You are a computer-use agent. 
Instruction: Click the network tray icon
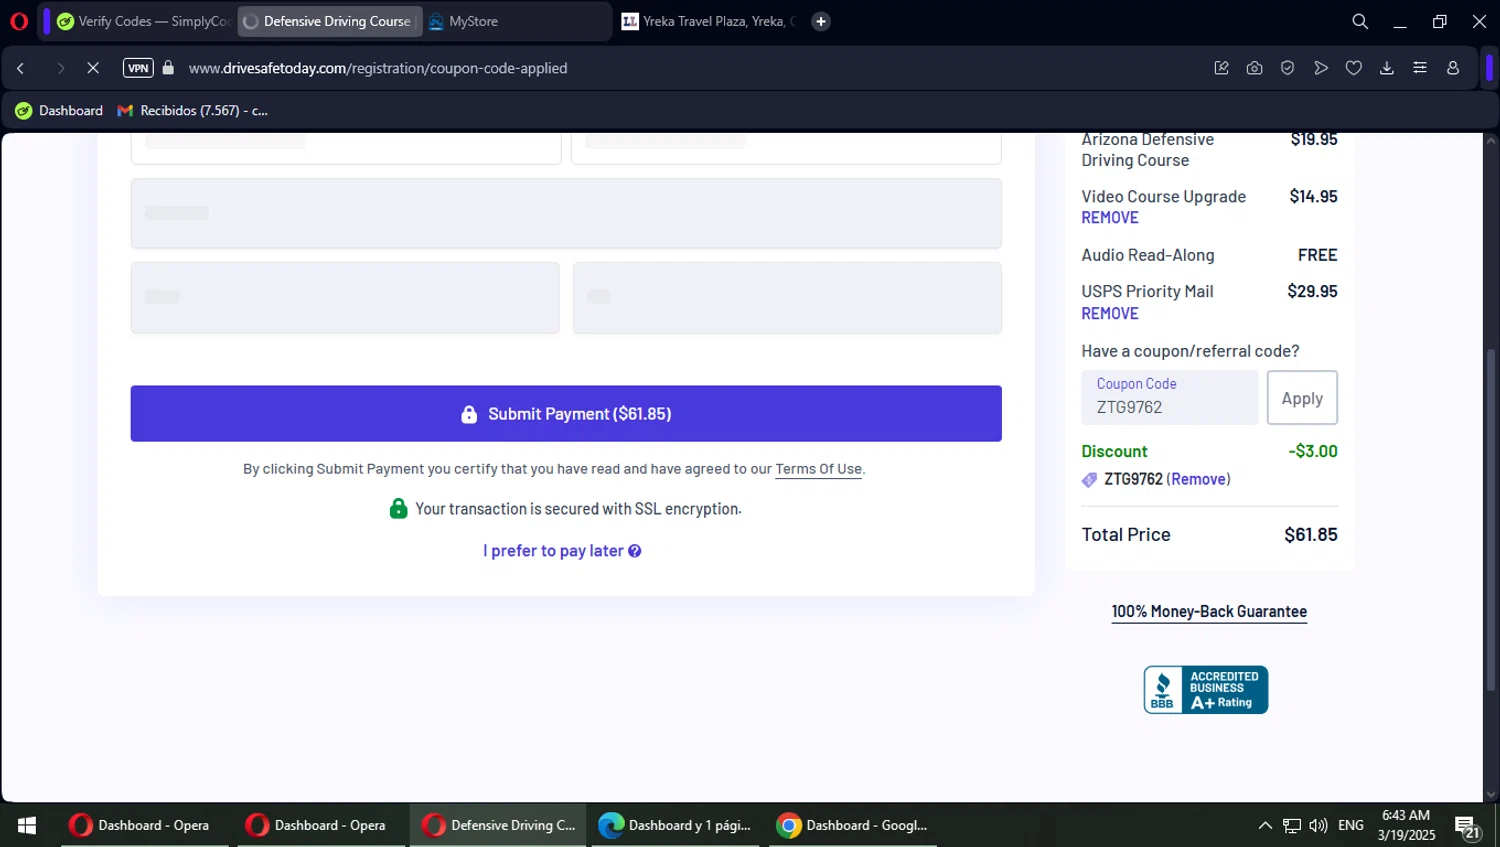point(1292,825)
